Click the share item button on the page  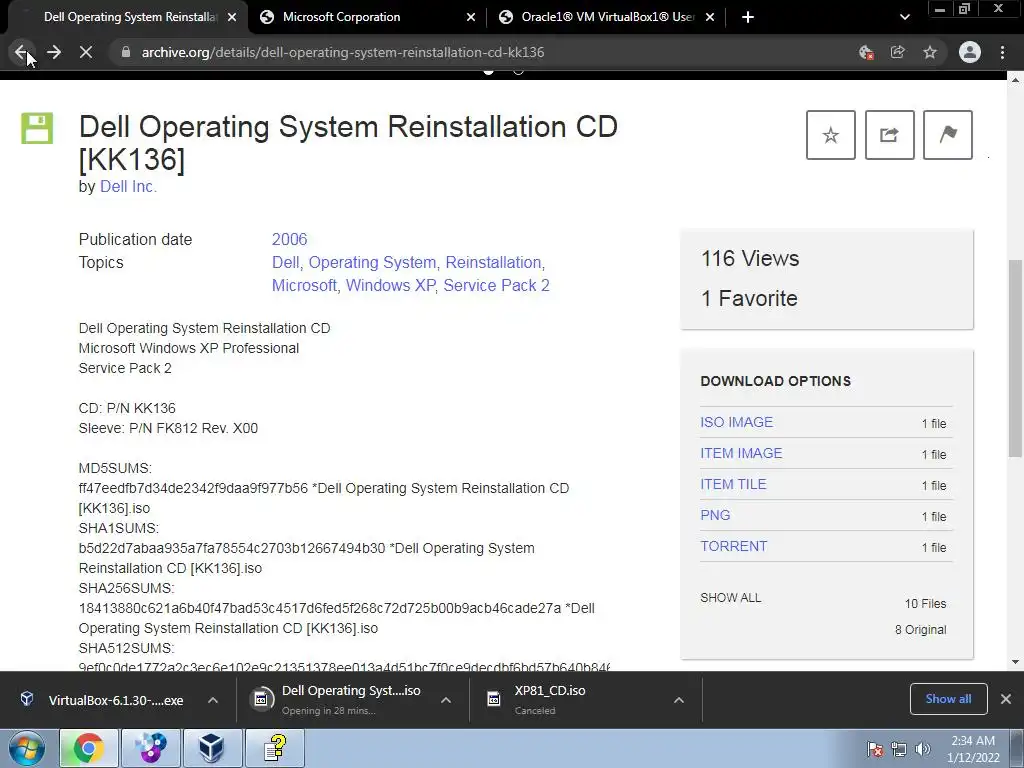[x=889, y=135]
